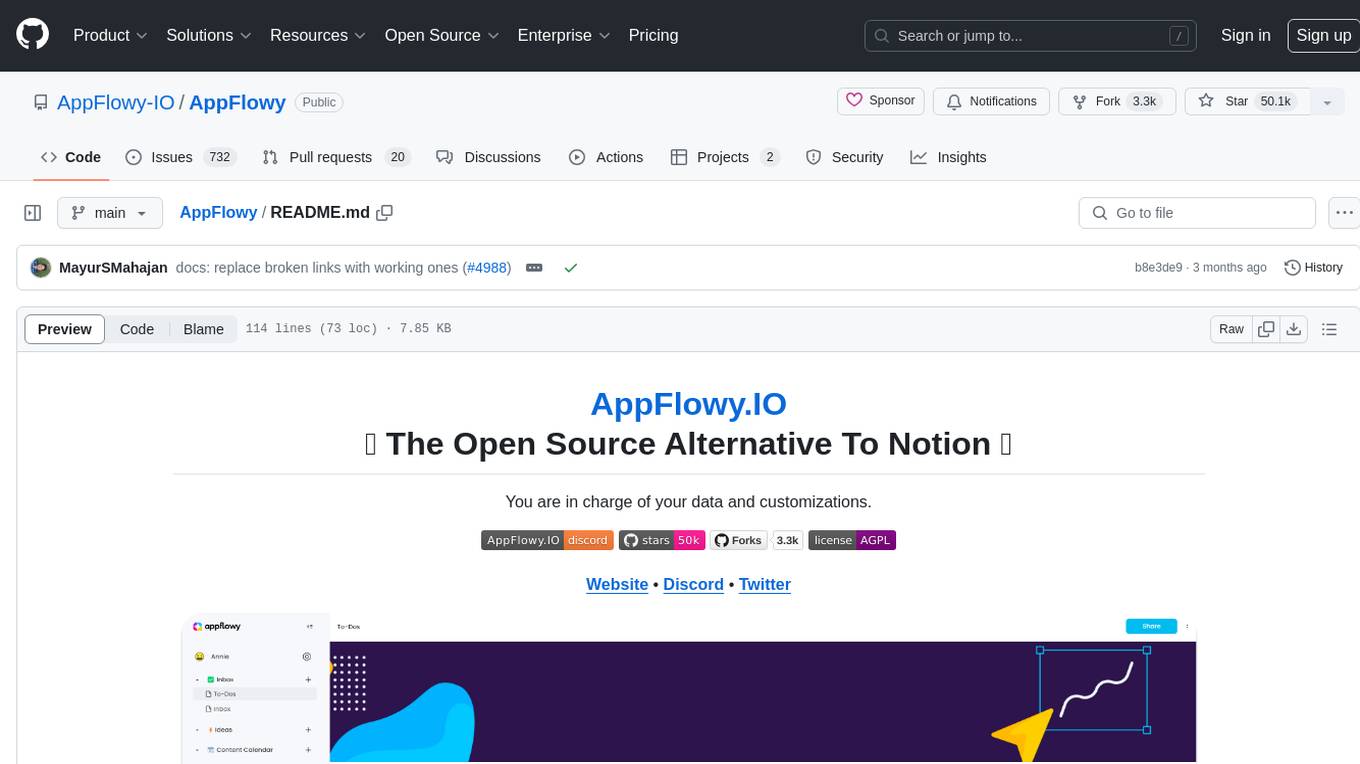Expand the star lists dropdown arrow
1360x764 pixels.
[x=1328, y=102]
